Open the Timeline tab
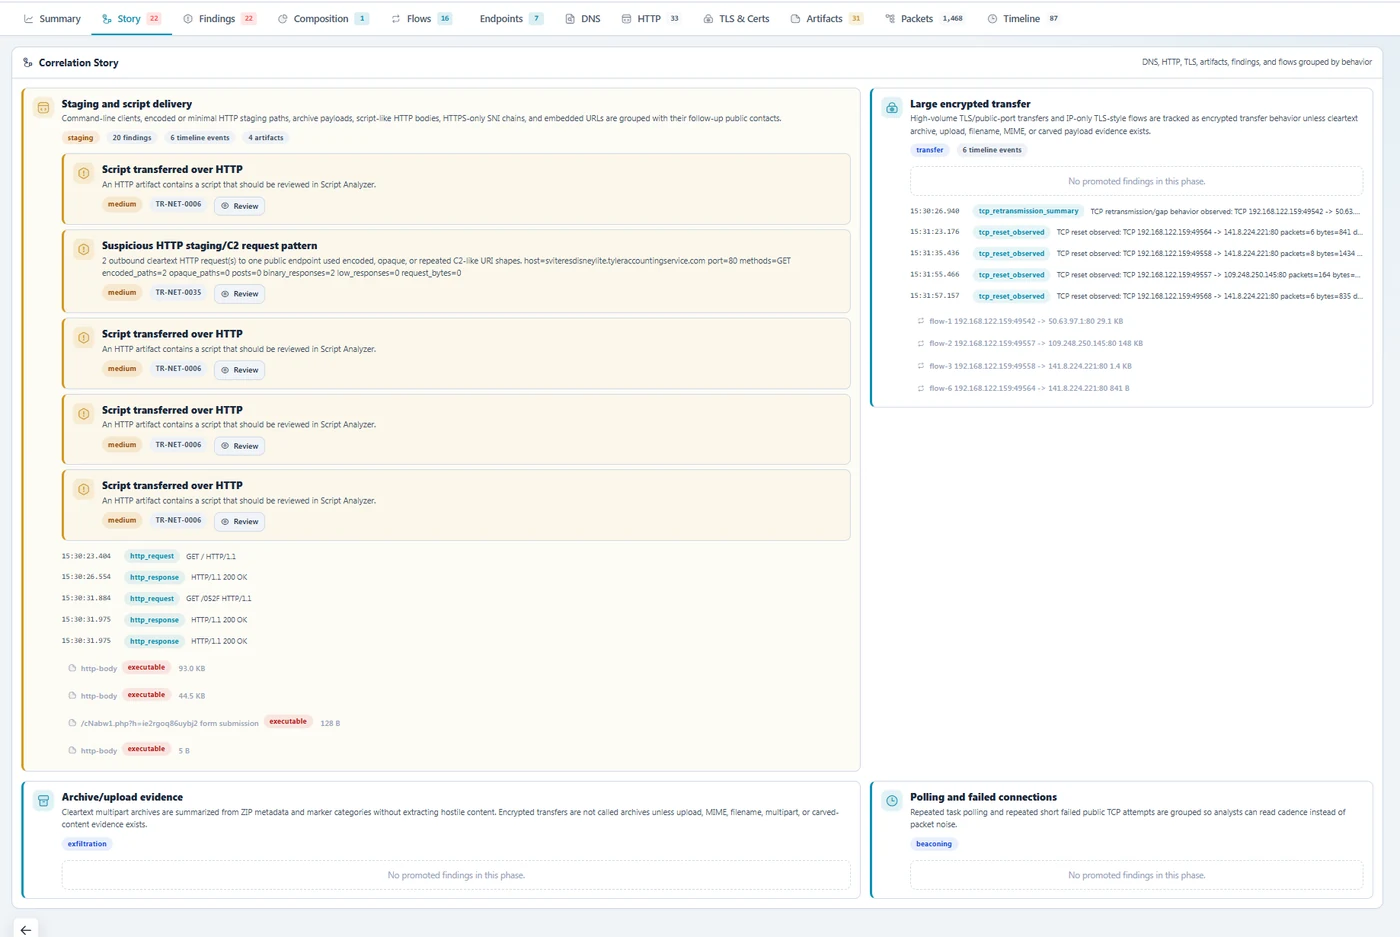 [1023, 19]
